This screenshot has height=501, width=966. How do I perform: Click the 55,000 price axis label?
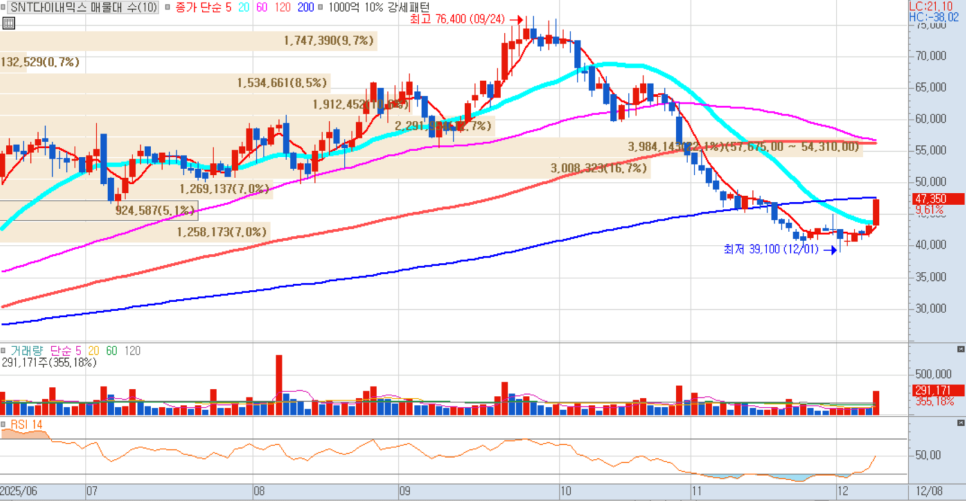point(931,150)
